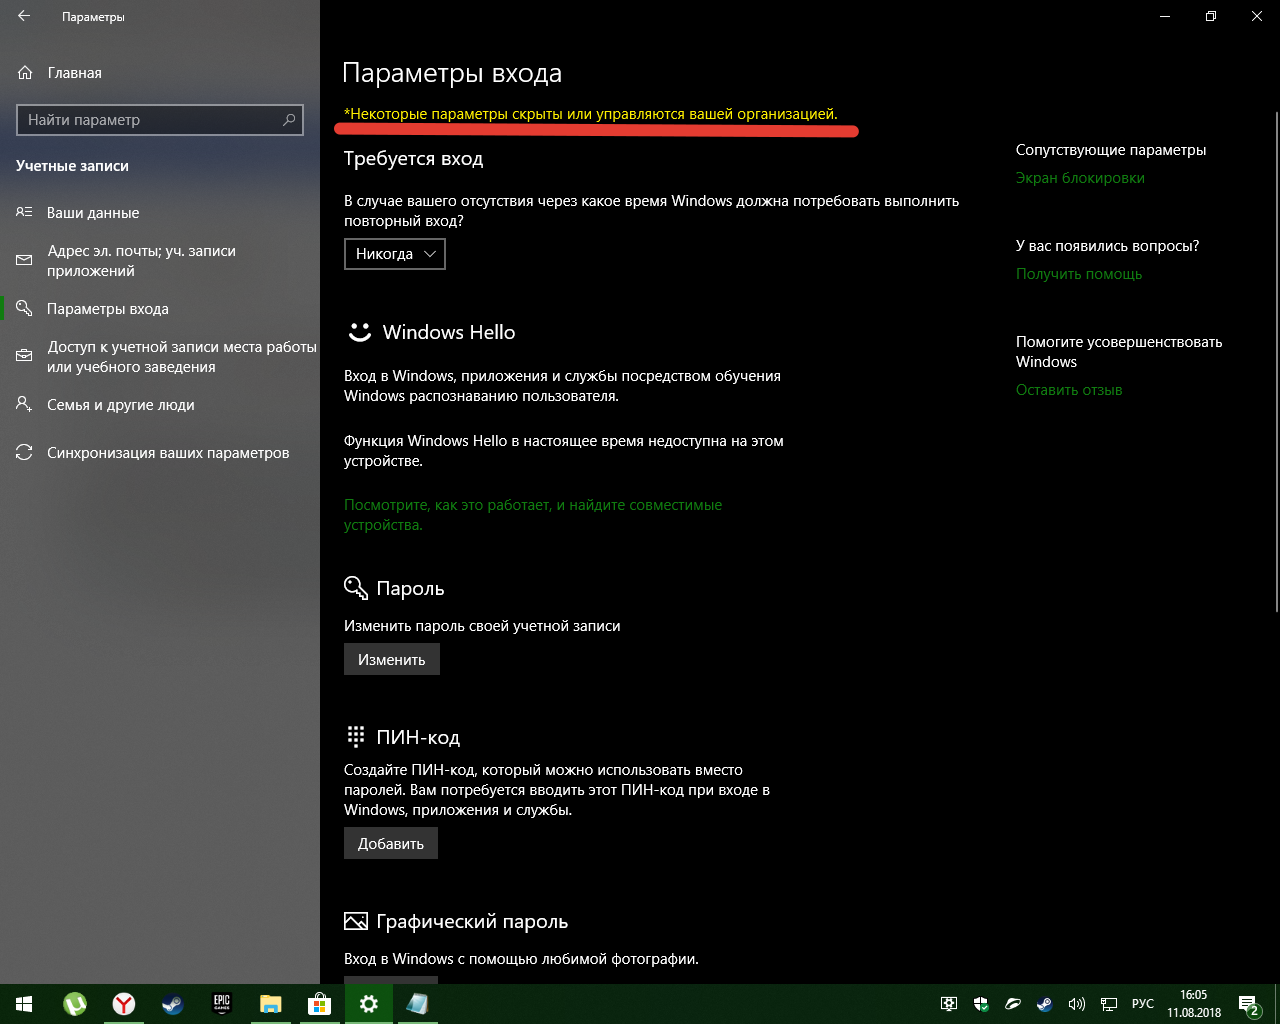This screenshot has height=1024, width=1280.
Task: Click the yellow organization-managed notice text
Action: [x=591, y=114]
